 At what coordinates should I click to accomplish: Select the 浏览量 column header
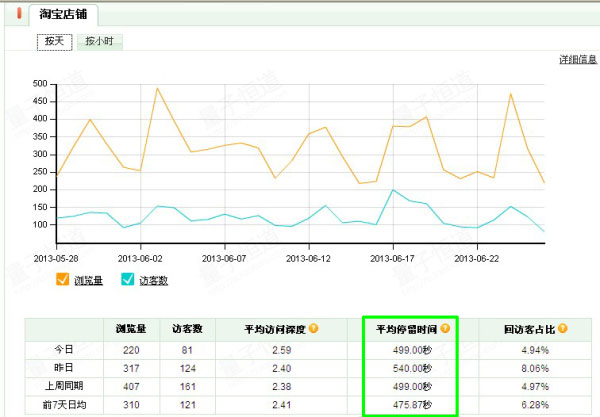pos(131,329)
